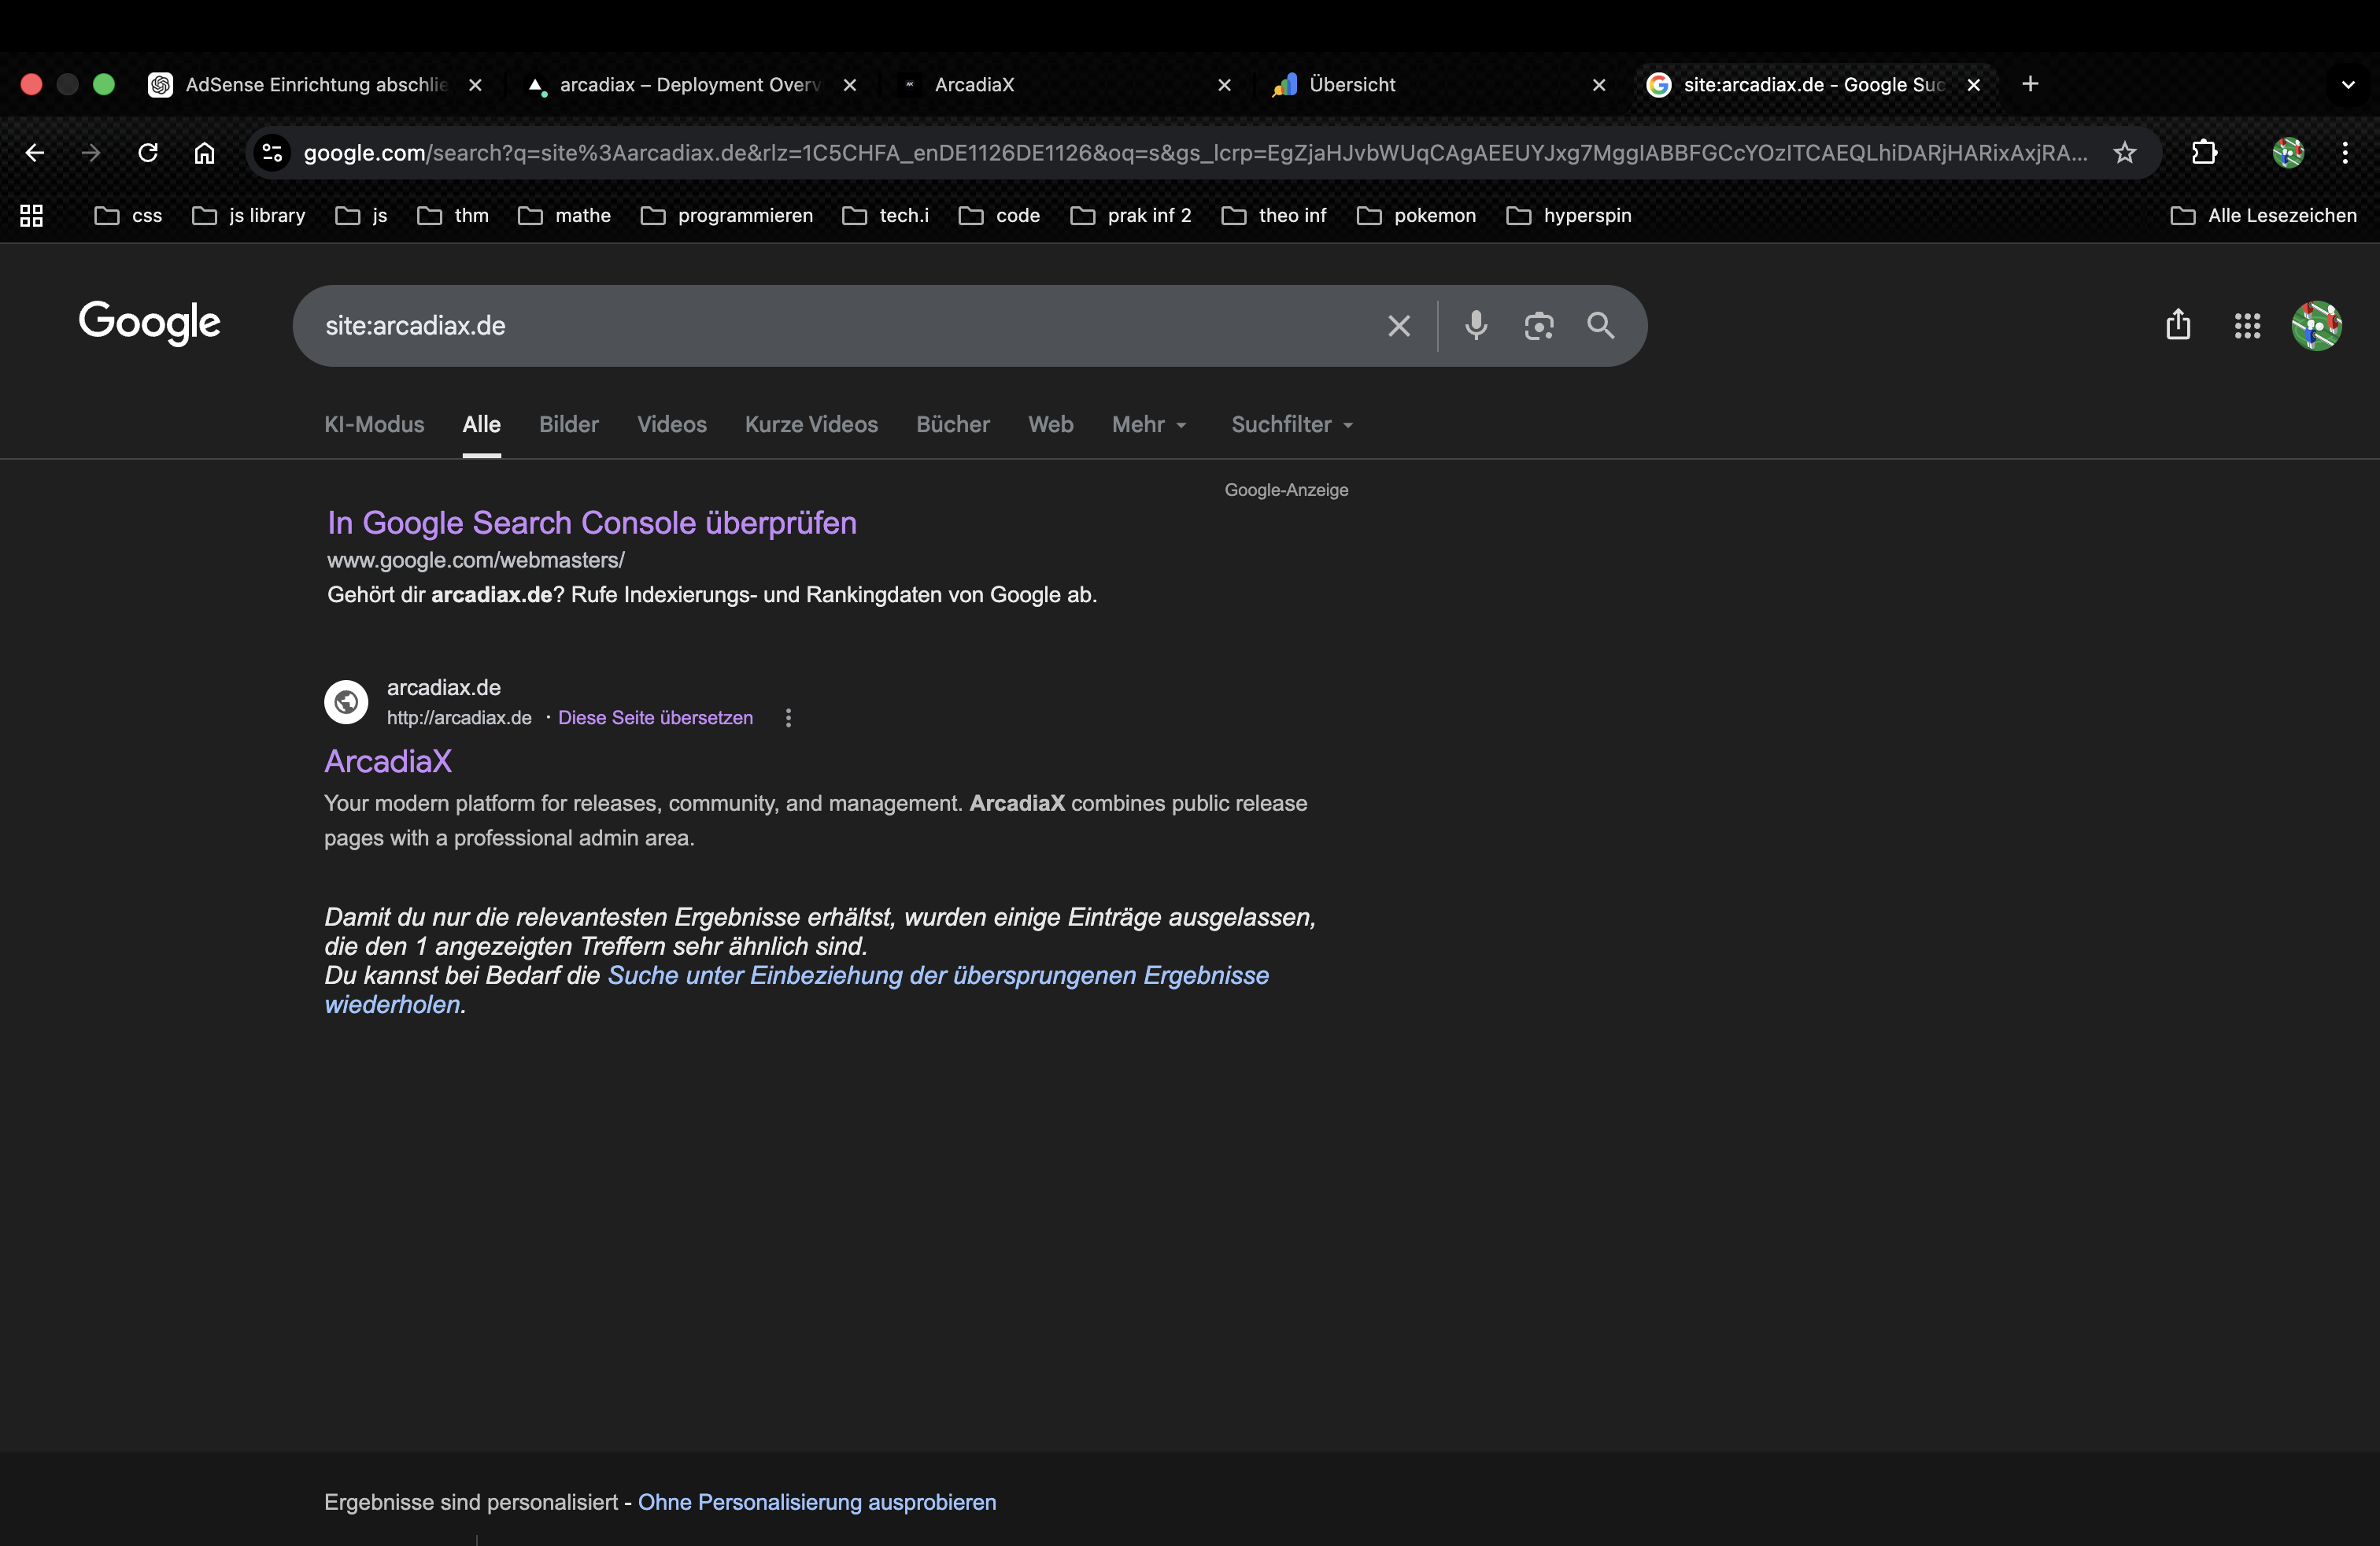Expand the Mehr dropdown
This screenshot has width=2380, height=1546.
pyautogui.click(x=1149, y=424)
